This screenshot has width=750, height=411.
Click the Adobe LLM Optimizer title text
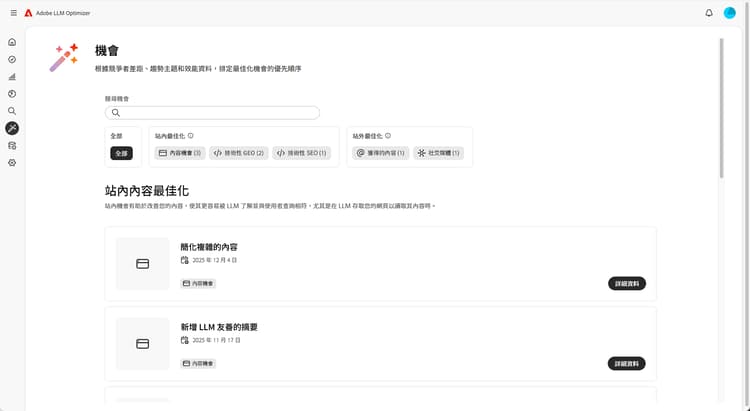[x=63, y=13]
